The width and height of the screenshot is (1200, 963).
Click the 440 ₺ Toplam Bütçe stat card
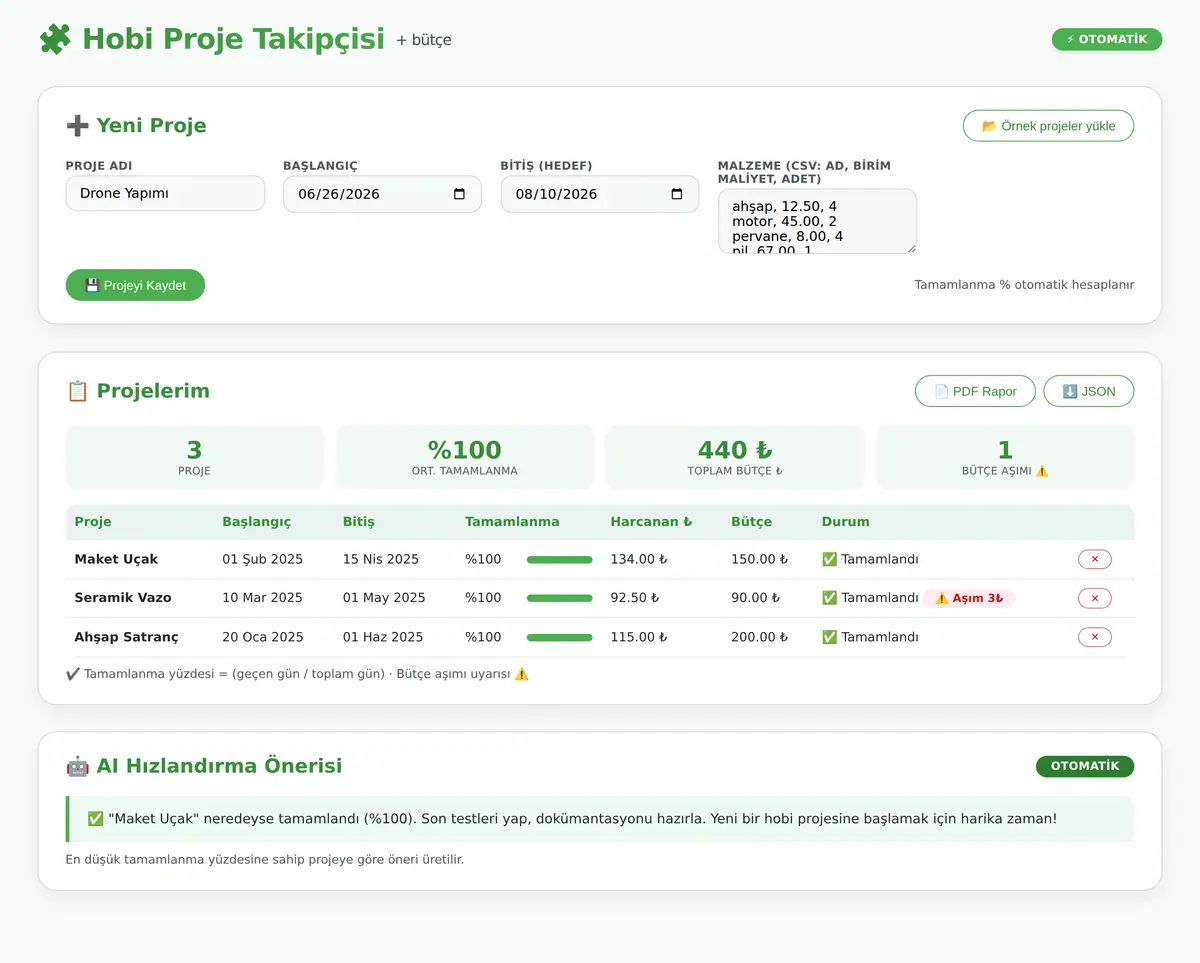click(x=735, y=457)
